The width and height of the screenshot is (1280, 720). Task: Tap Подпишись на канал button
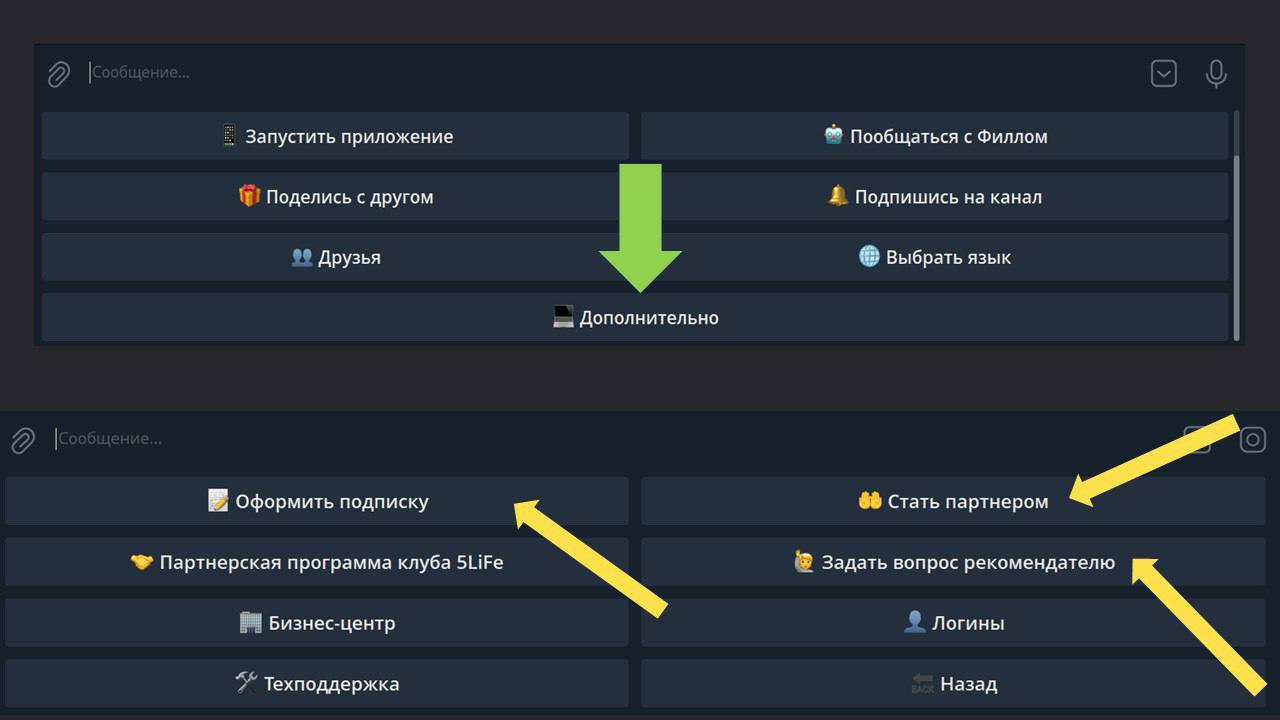click(x=934, y=197)
